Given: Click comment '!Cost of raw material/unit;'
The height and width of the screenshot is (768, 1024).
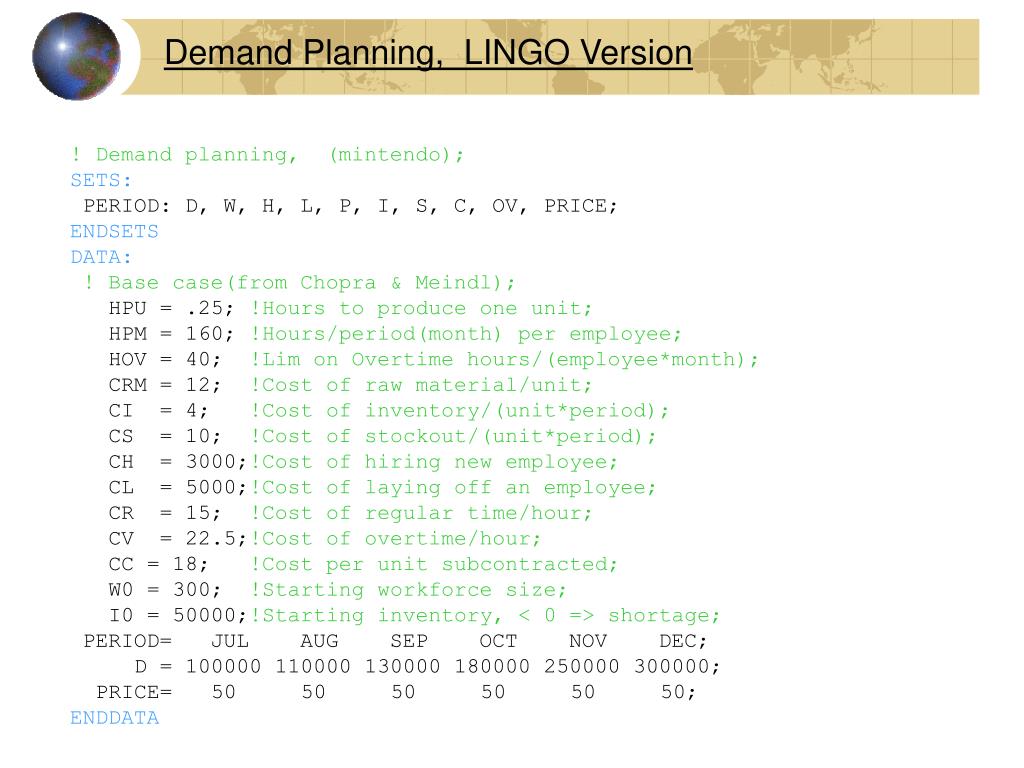Looking at the screenshot, I should [421, 385].
